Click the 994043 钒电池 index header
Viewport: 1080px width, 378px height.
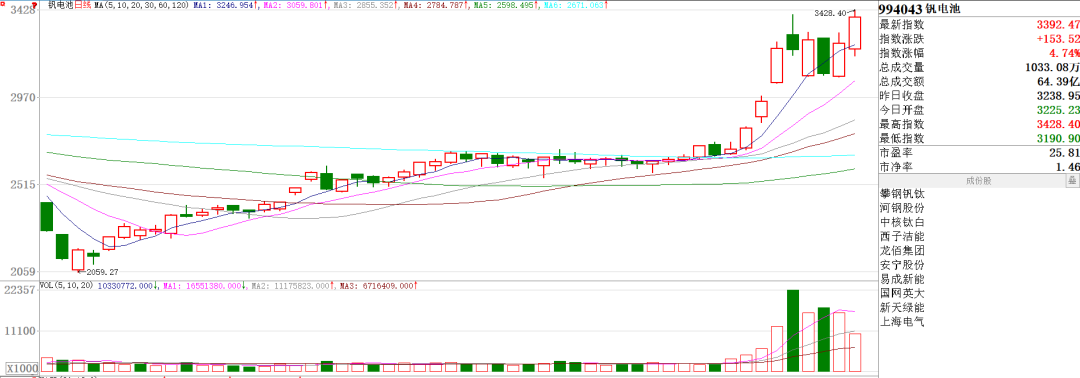pos(920,9)
